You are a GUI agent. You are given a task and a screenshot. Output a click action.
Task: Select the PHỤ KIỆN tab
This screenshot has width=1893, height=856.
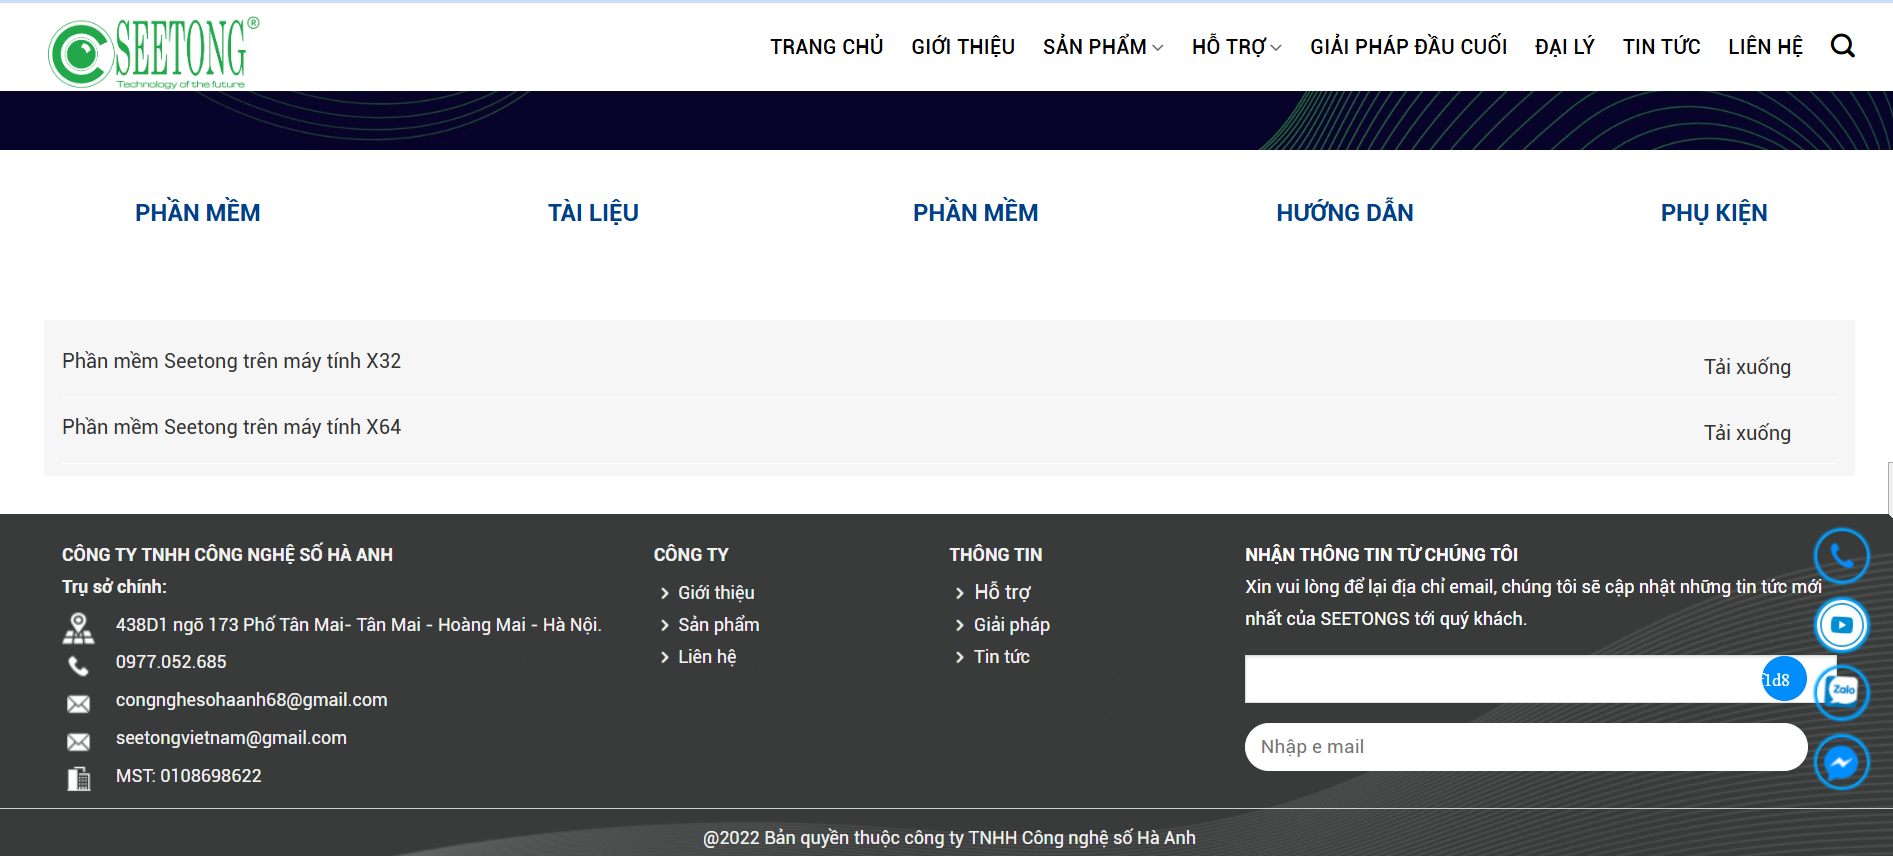pos(1714,213)
